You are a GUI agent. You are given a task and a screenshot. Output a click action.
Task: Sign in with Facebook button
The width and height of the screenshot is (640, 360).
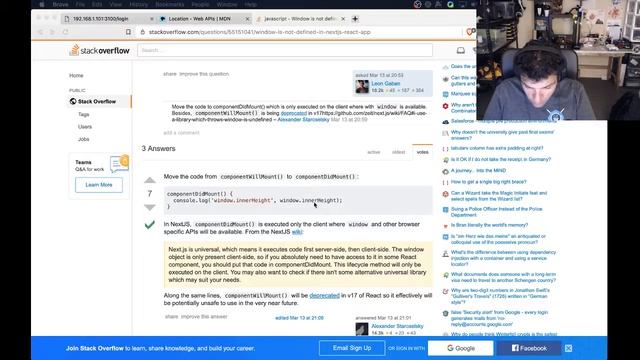[529, 348]
